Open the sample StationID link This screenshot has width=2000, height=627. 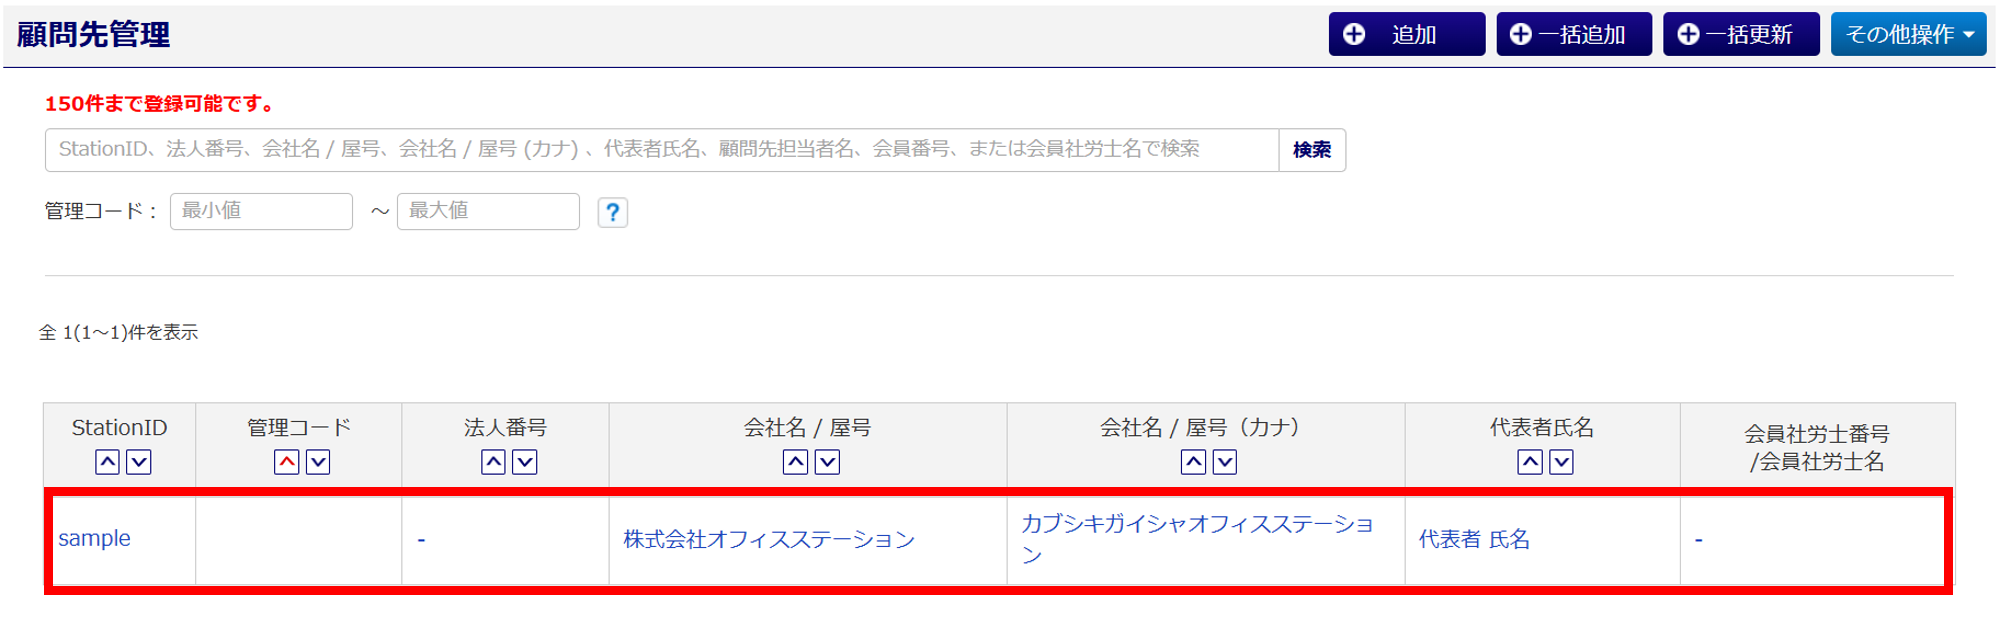94,538
